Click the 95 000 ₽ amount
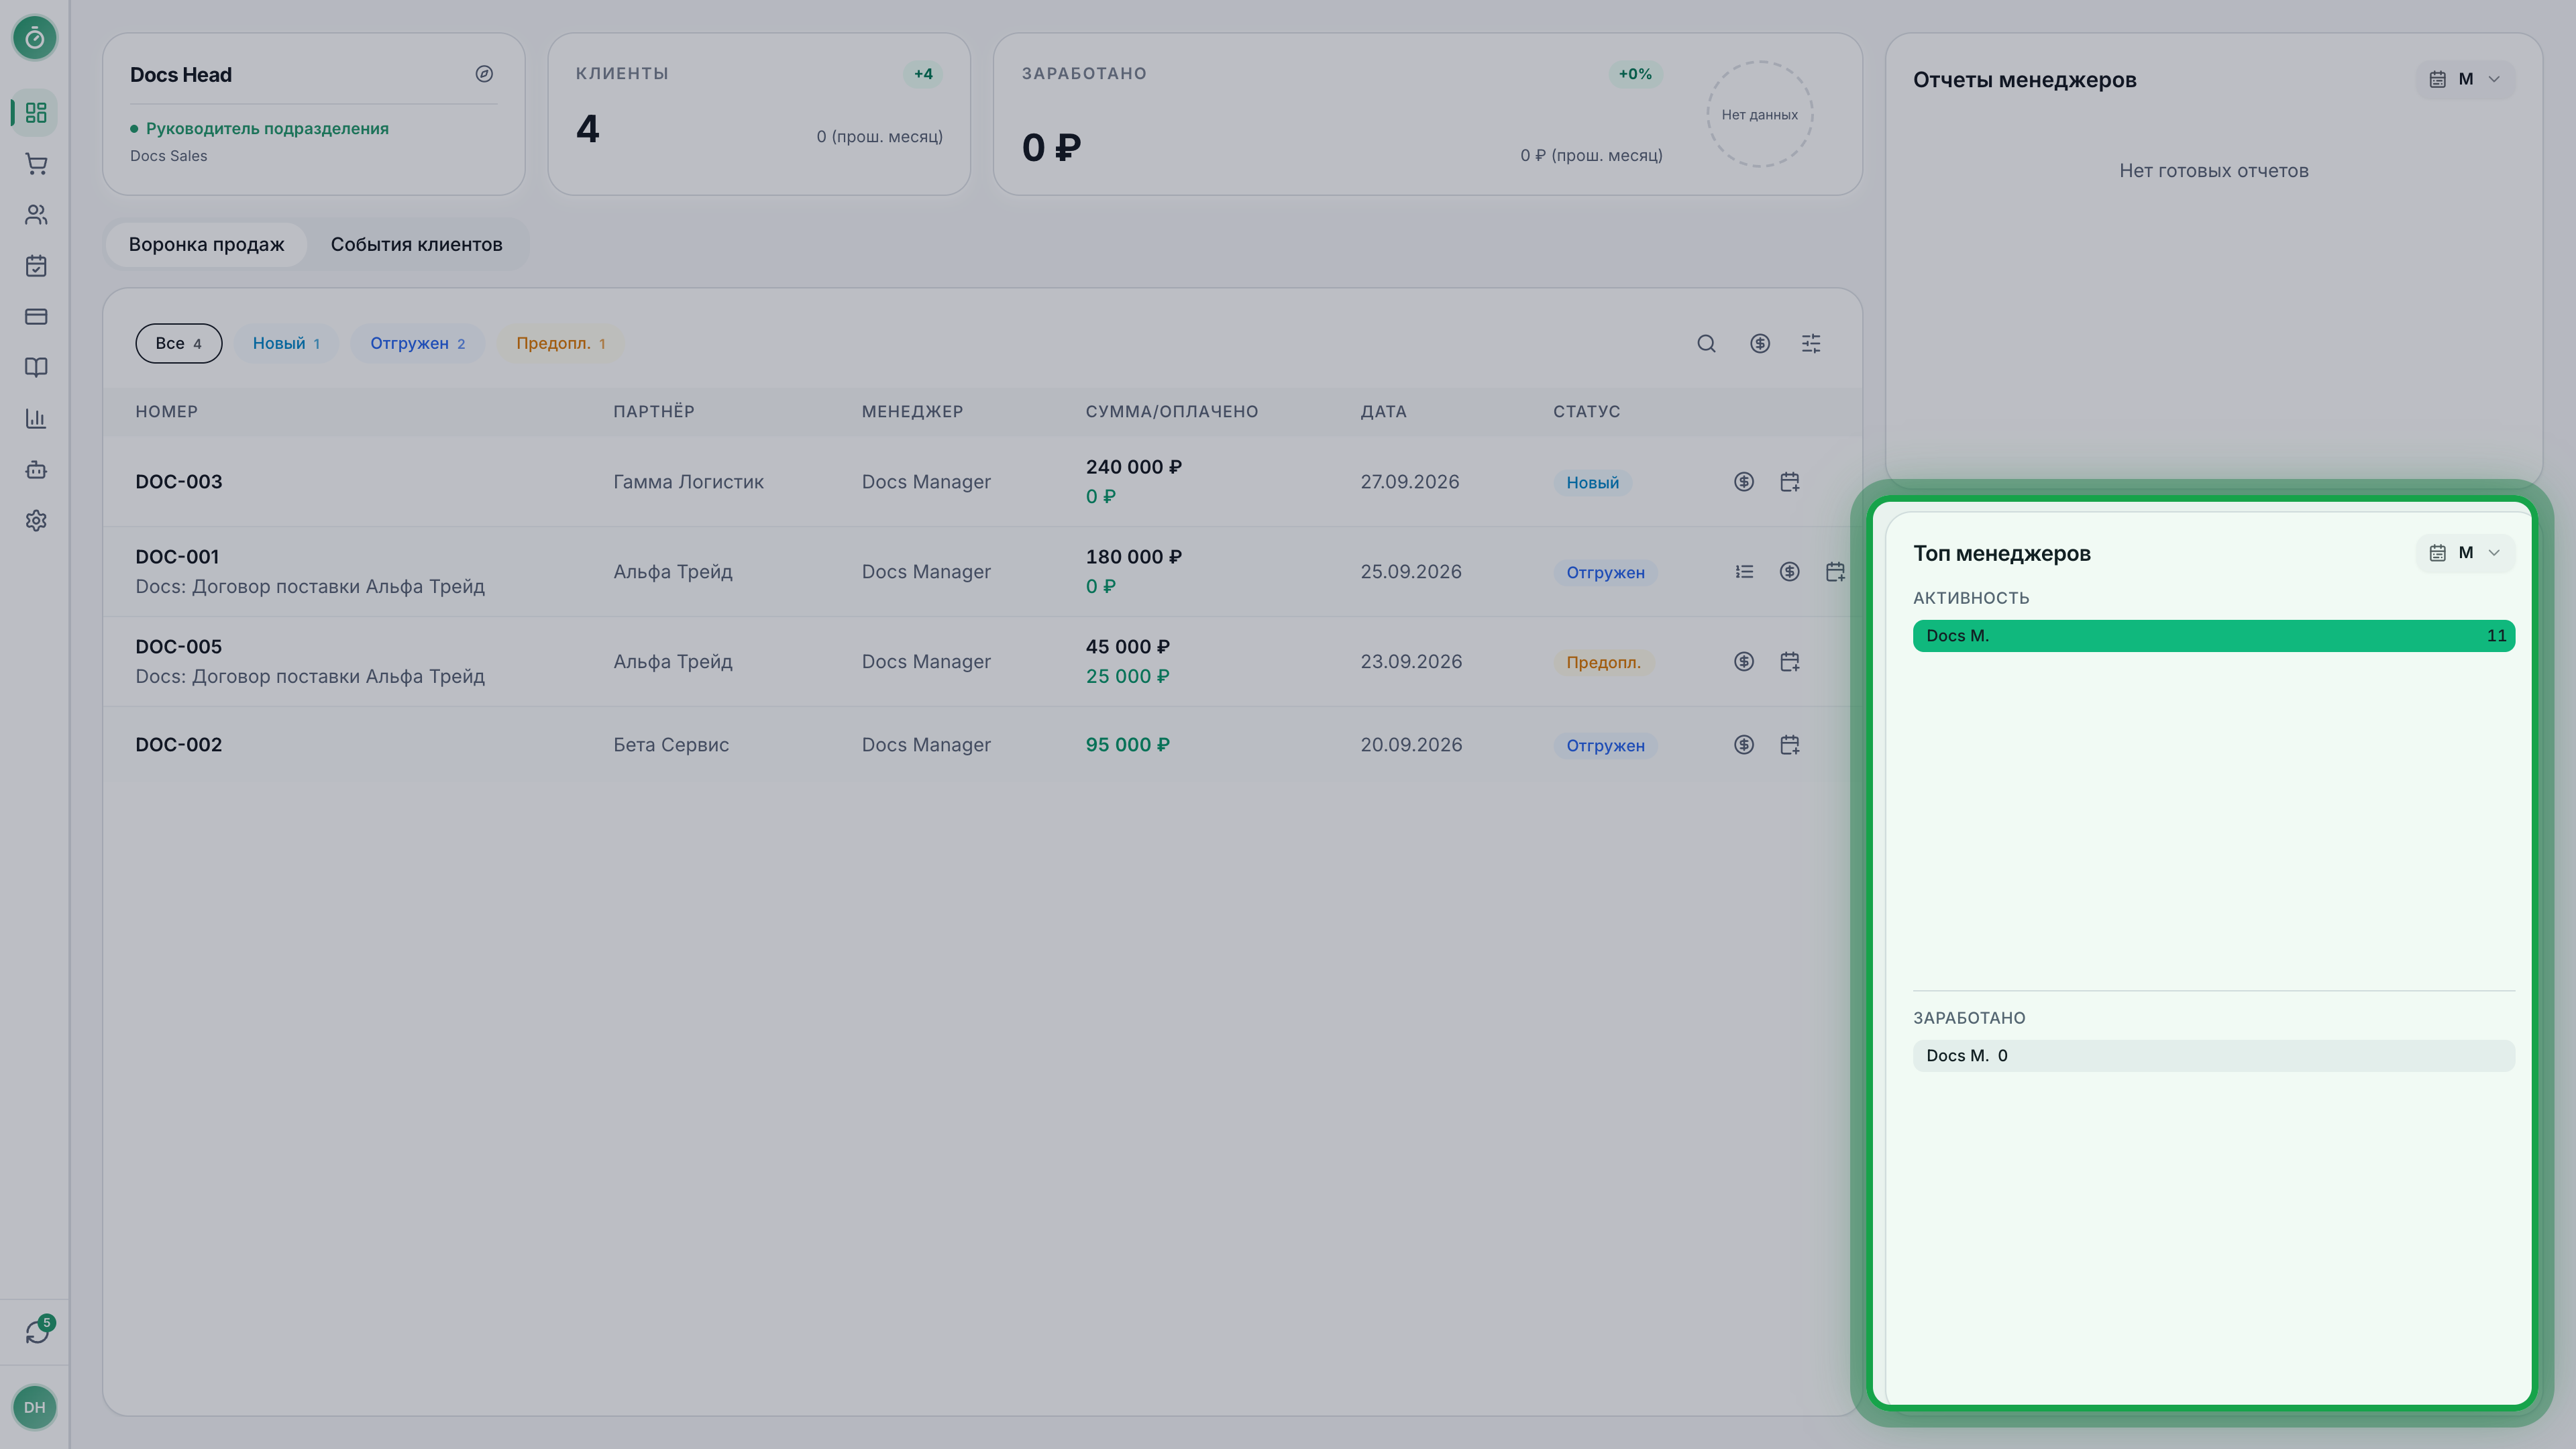The width and height of the screenshot is (2576, 1449). pos(1127,745)
